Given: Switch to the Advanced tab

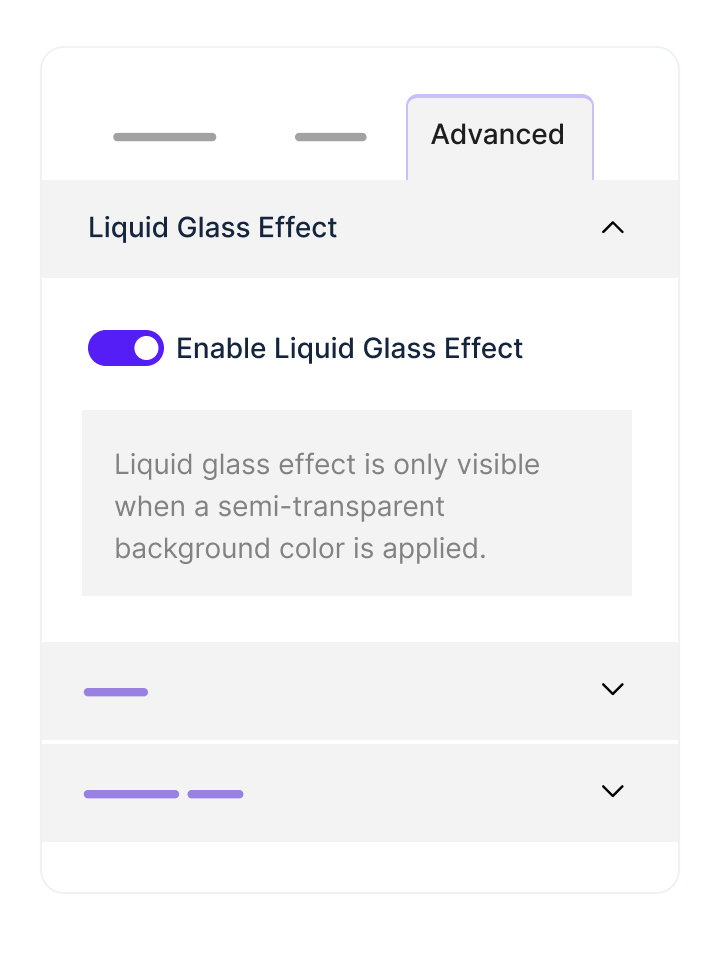Looking at the screenshot, I should click(x=498, y=135).
